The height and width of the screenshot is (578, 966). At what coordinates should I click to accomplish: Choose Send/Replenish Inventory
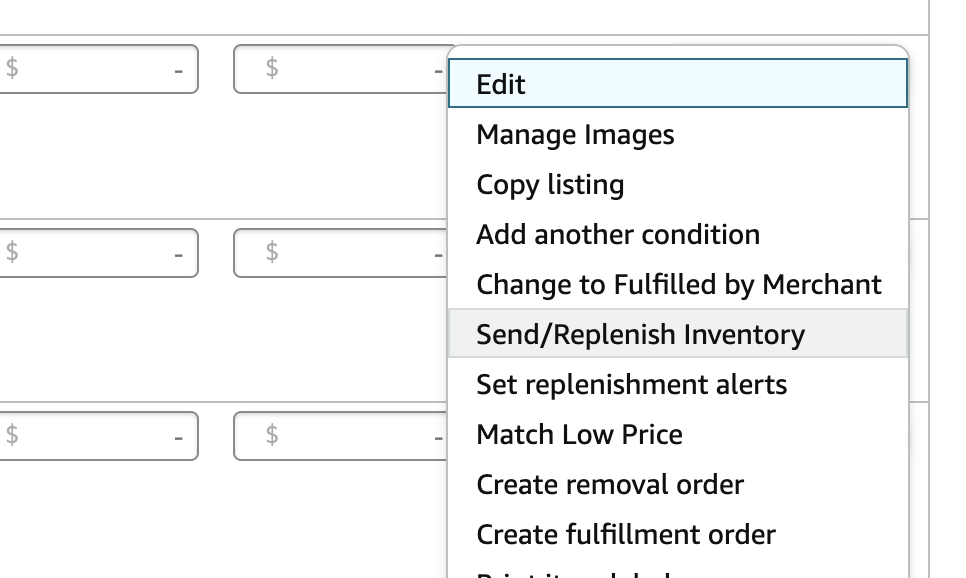tap(641, 334)
